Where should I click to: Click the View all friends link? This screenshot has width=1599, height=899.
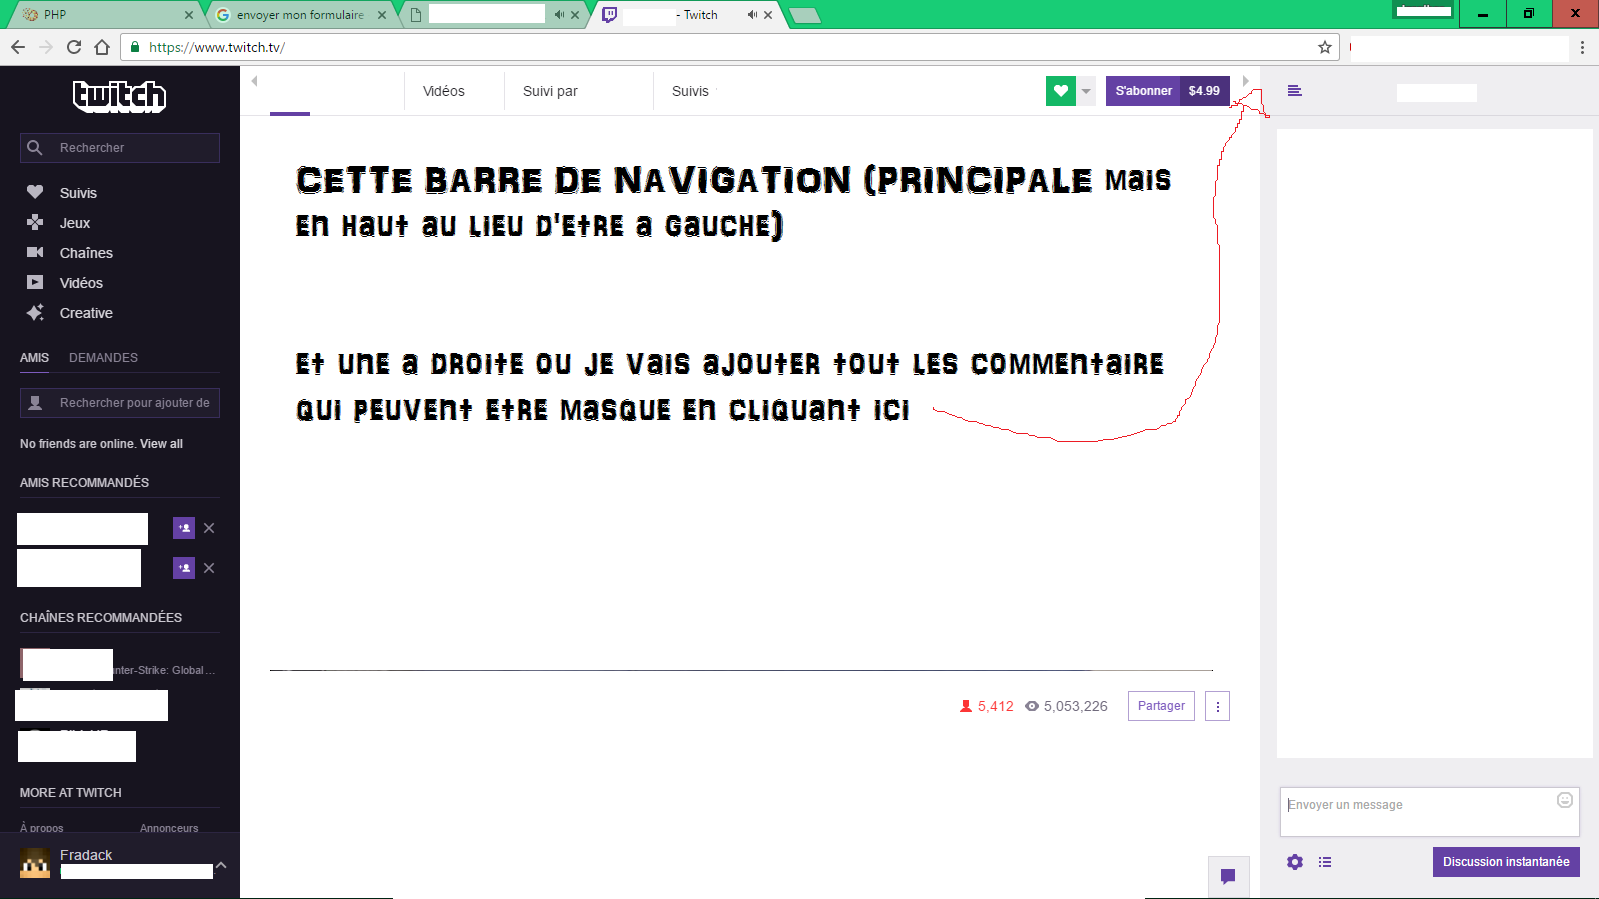pos(161,444)
